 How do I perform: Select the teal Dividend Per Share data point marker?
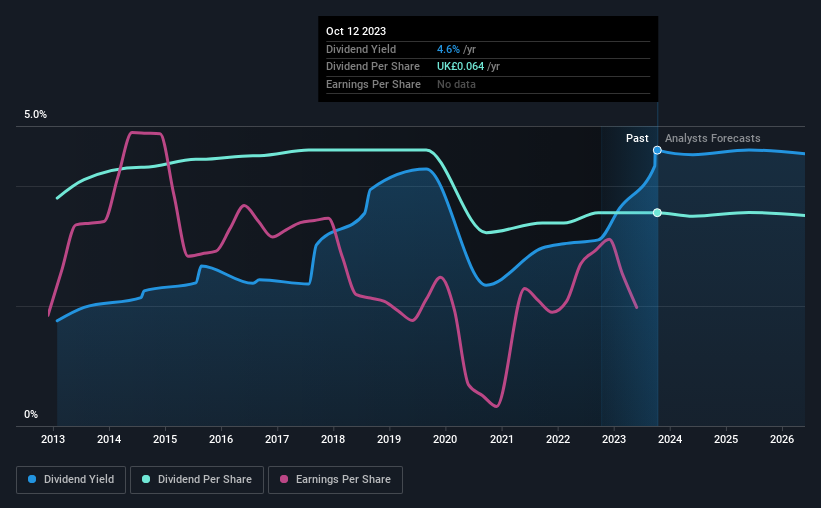657,213
